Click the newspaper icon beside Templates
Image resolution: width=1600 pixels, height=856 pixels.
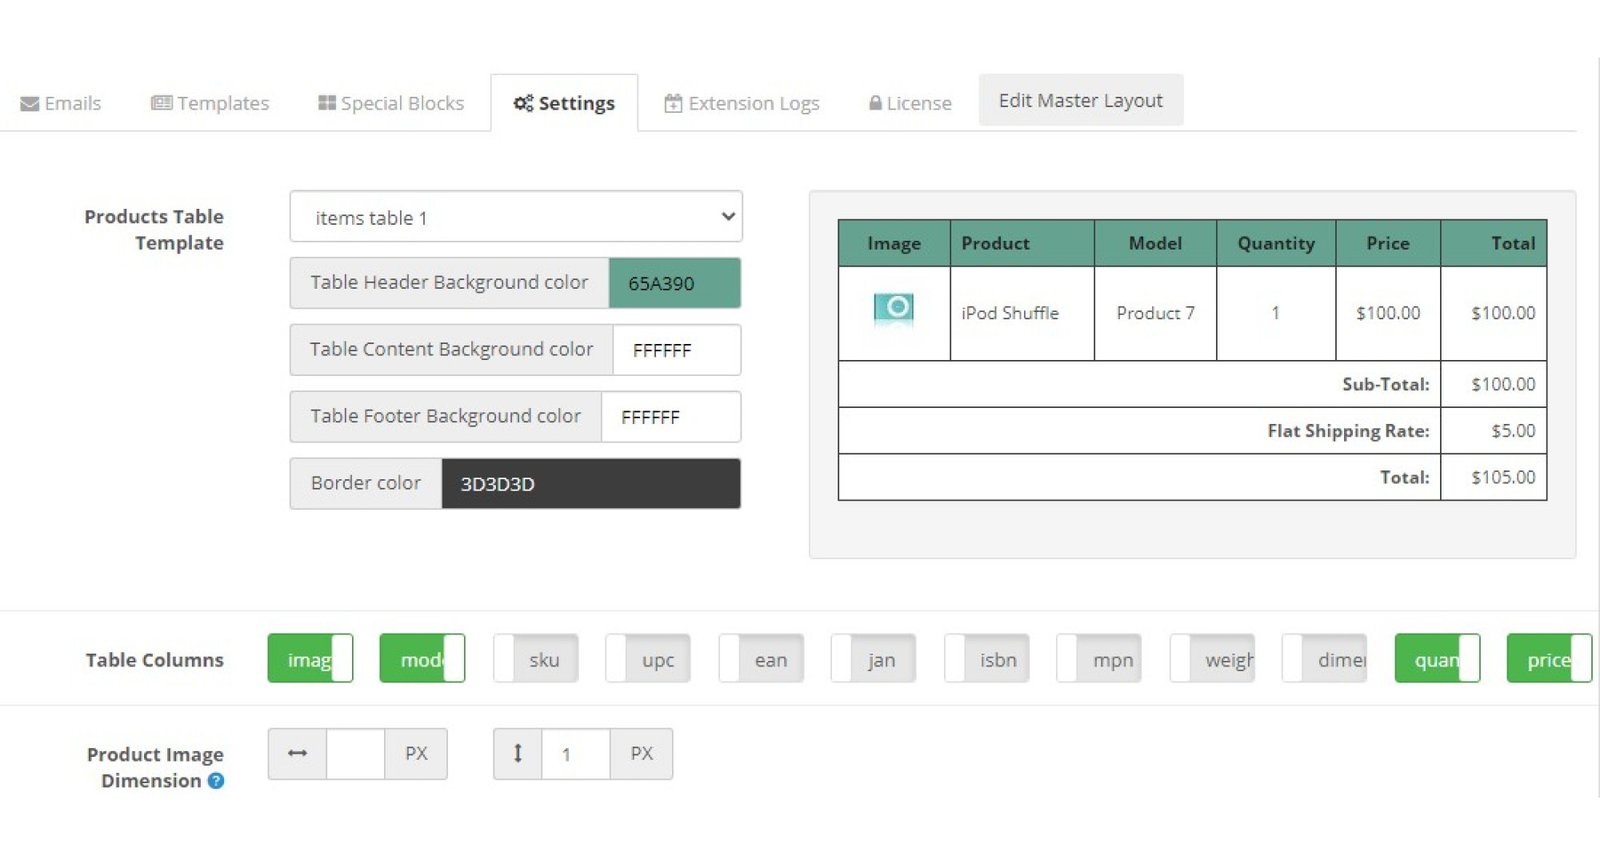pos(161,103)
